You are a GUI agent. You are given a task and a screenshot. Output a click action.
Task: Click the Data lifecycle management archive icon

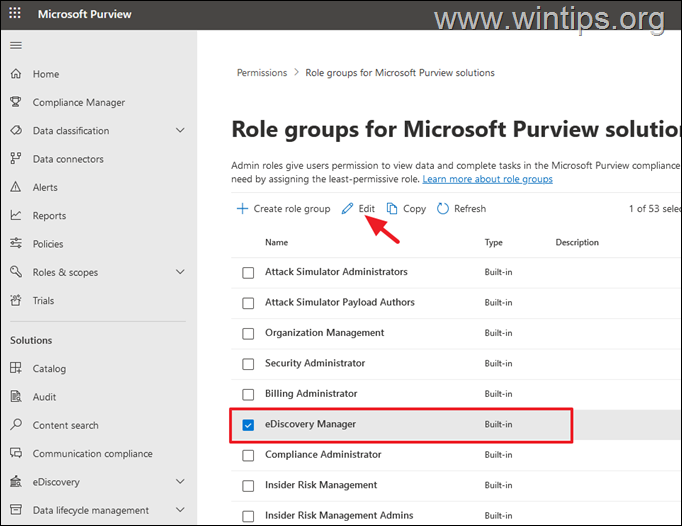click(x=16, y=509)
